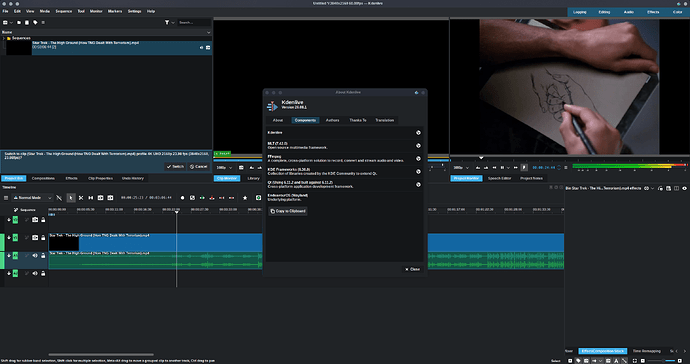This screenshot has width=690, height=364.
Task: Select the Selection tool arrow
Action: click(x=71, y=198)
